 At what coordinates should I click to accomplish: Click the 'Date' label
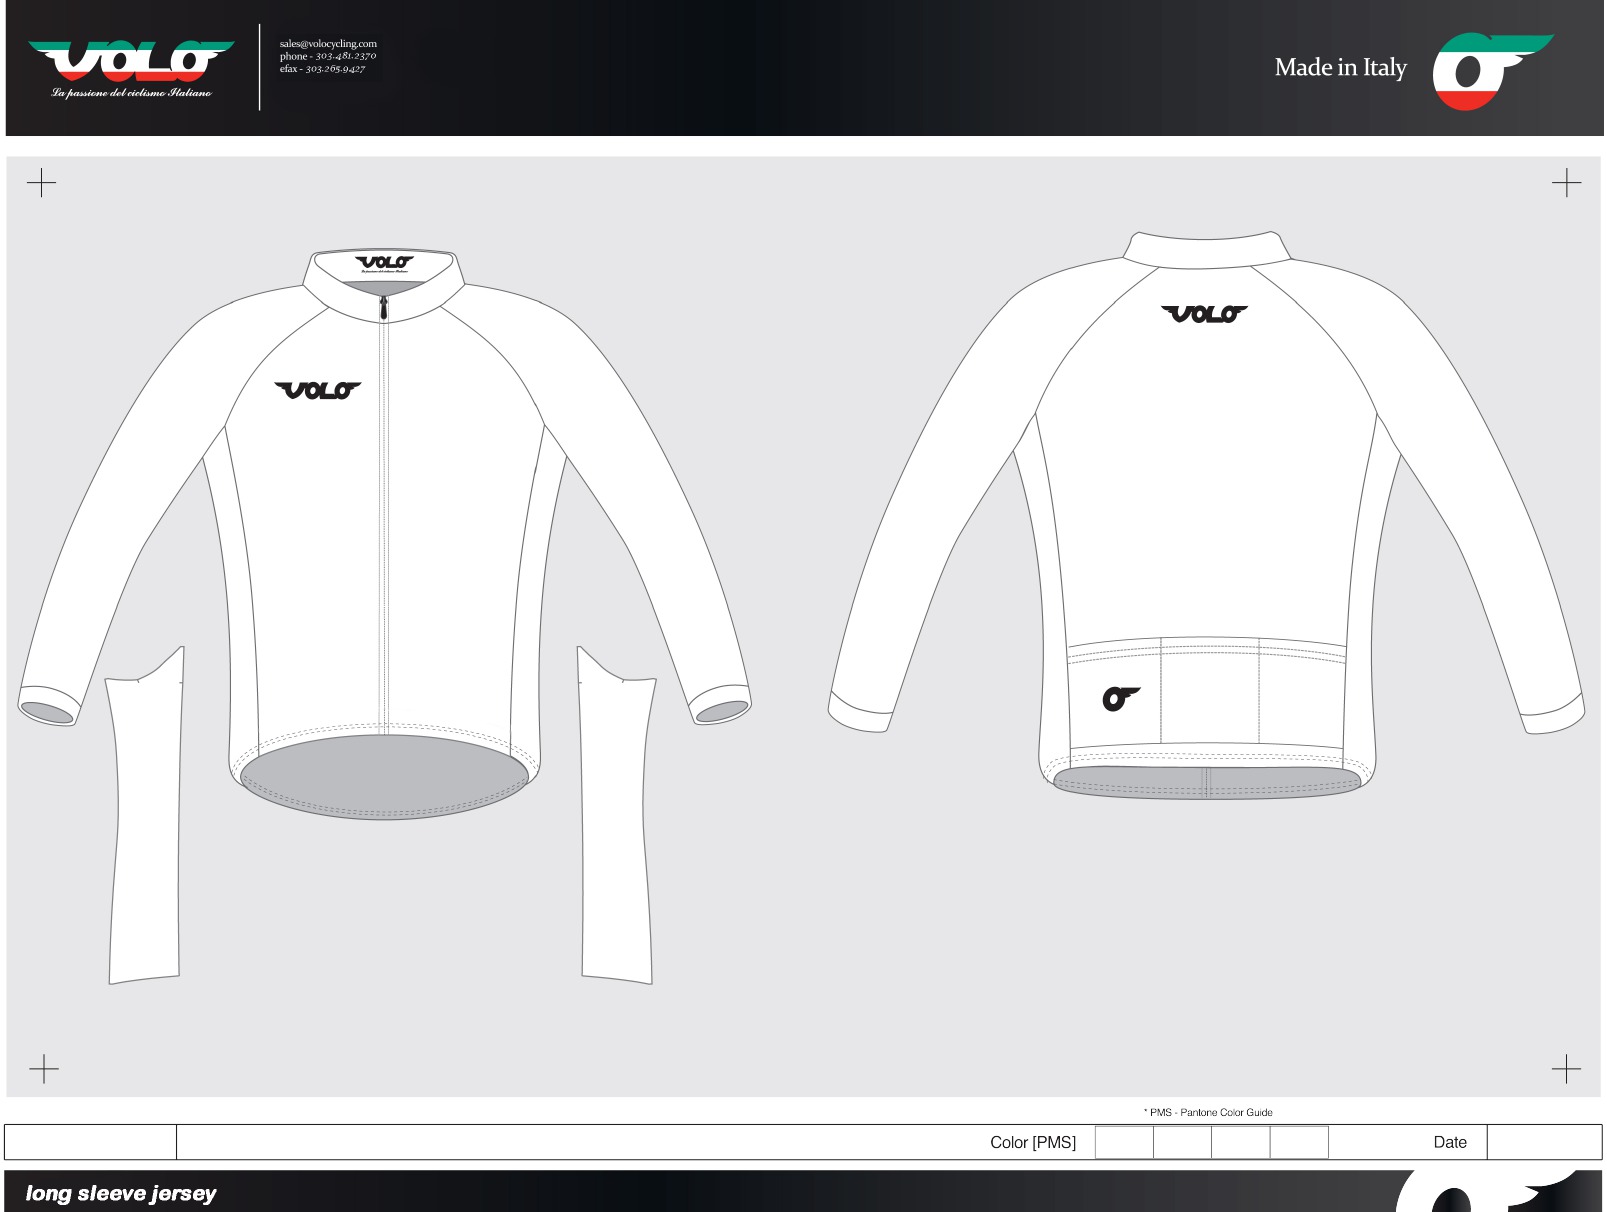click(1450, 1142)
